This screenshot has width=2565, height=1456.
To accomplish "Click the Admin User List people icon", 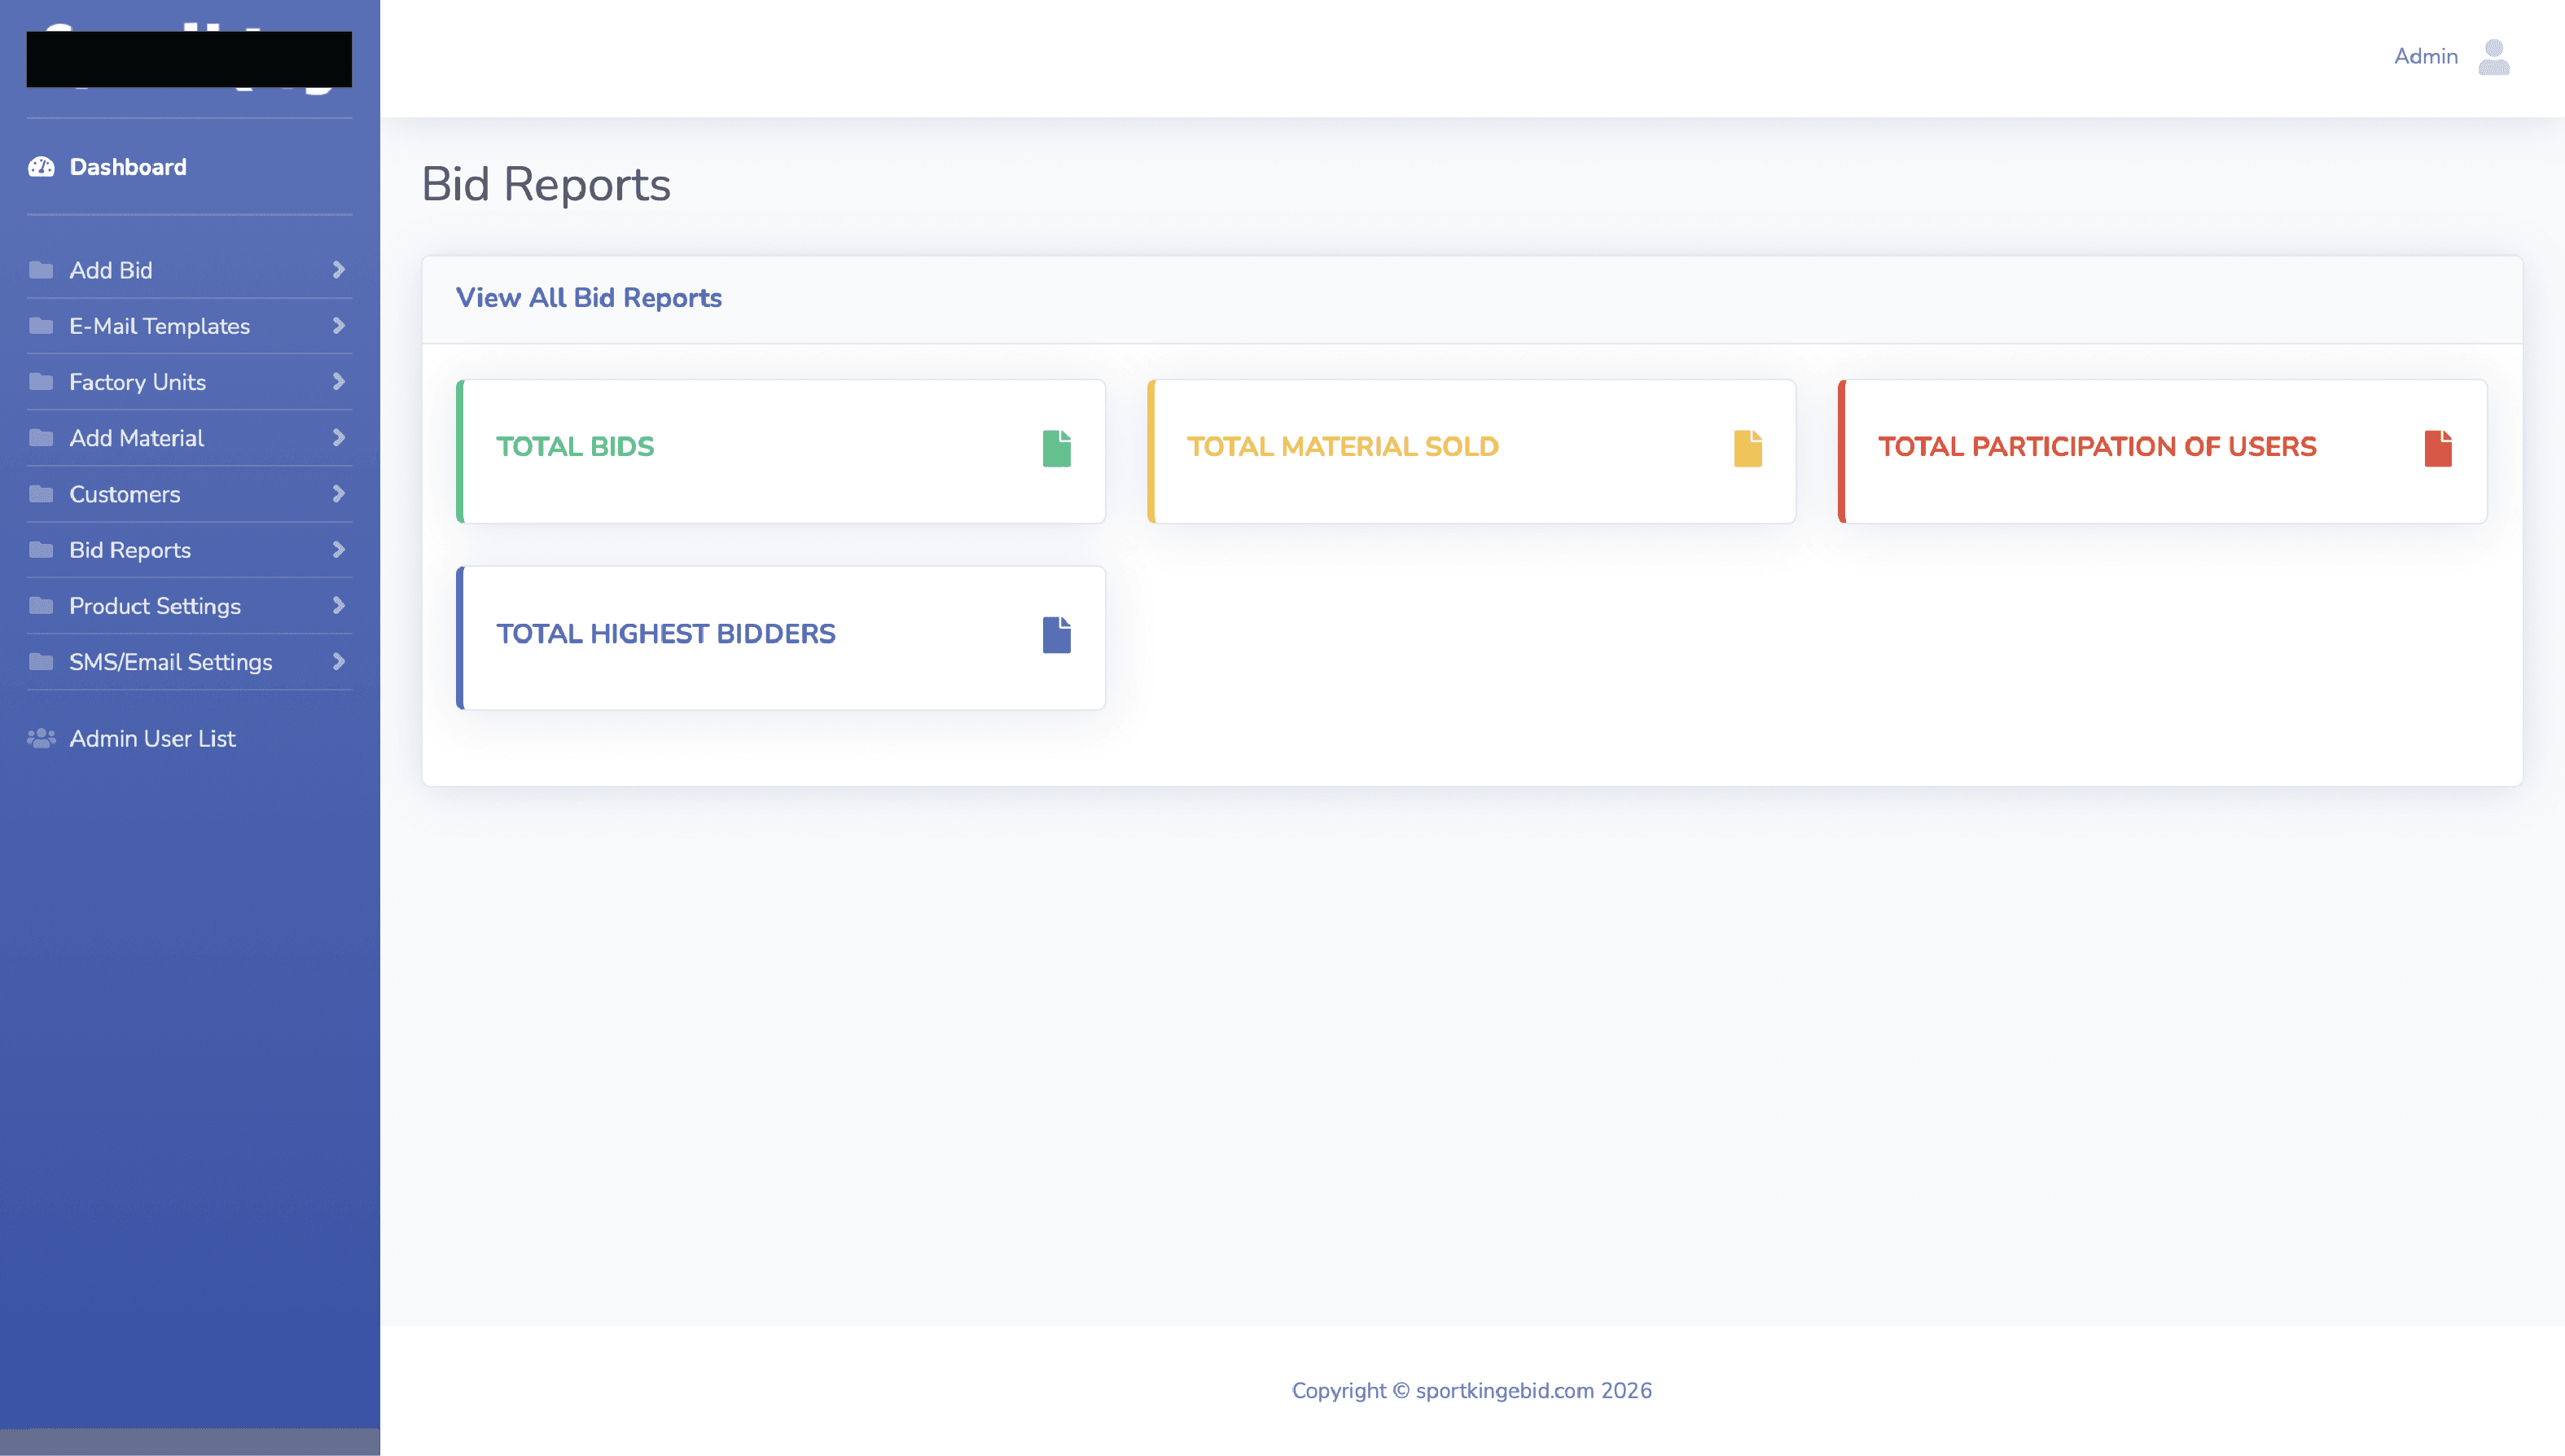I will (41, 739).
